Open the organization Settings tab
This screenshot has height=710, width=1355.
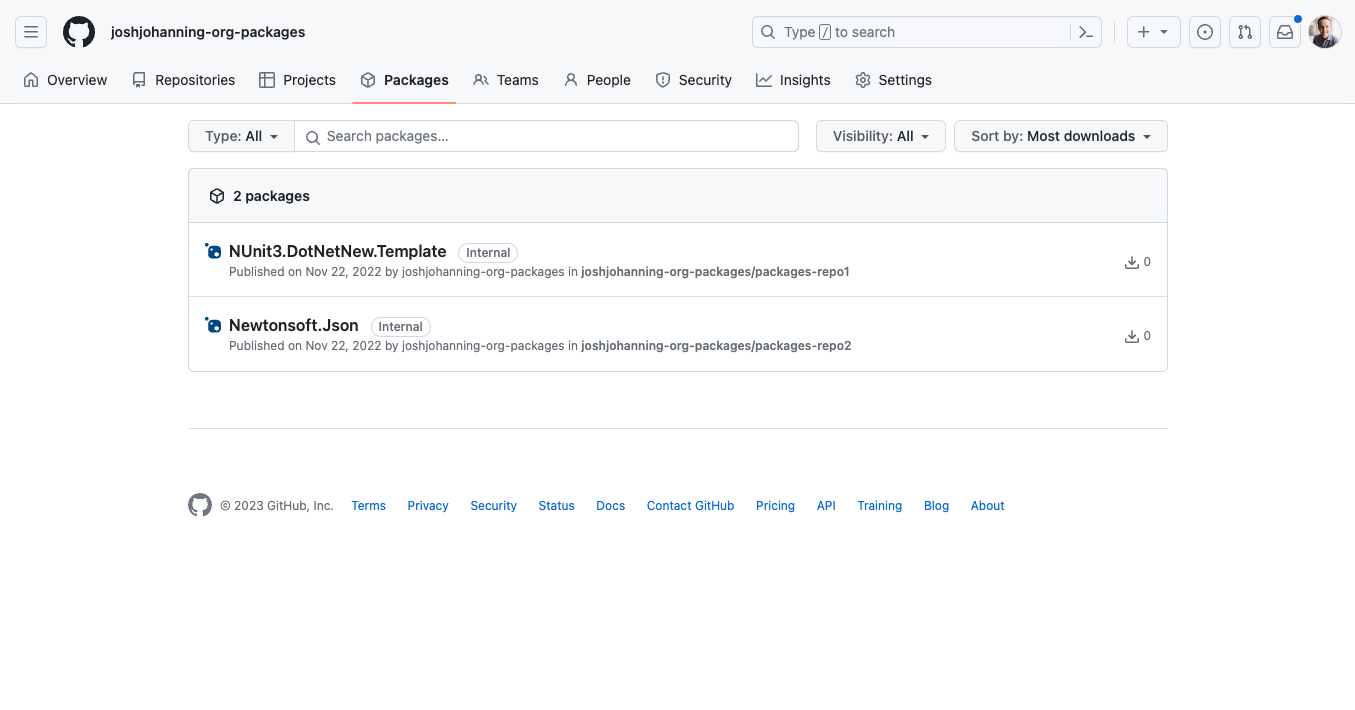pos(893,80)
